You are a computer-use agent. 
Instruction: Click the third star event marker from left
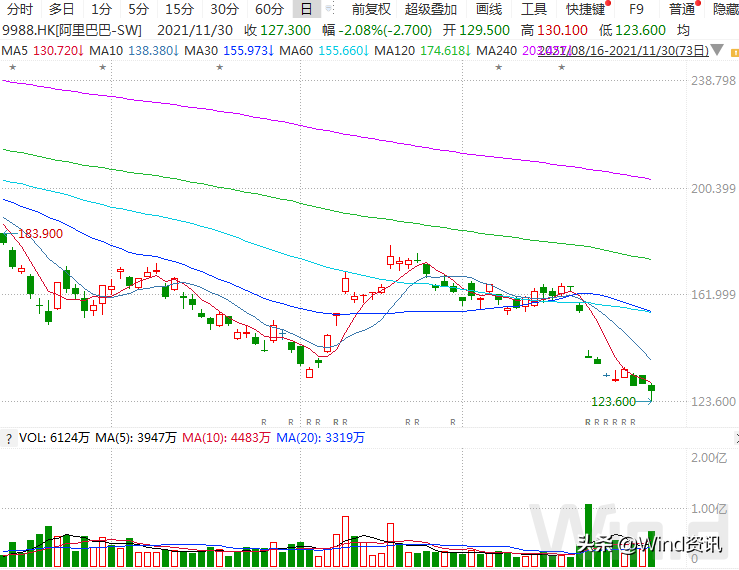click(220, 67)
